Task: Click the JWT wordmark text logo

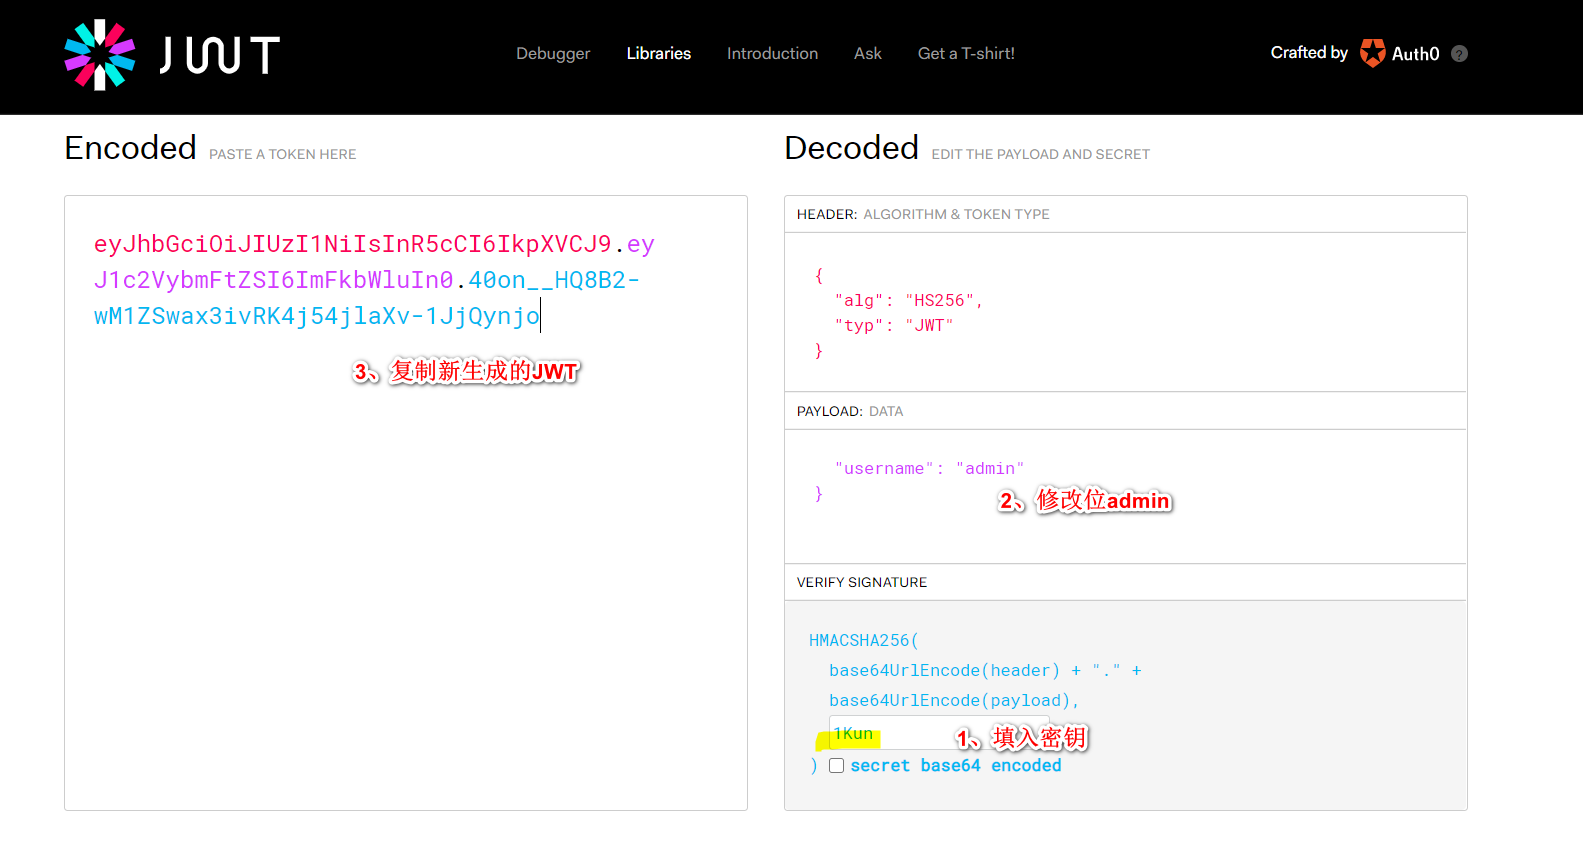Action: tap(220, 55)
